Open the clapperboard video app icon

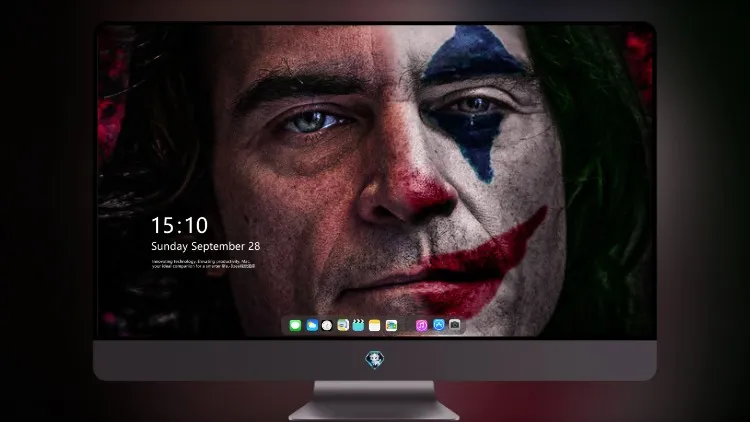[358, 325]
